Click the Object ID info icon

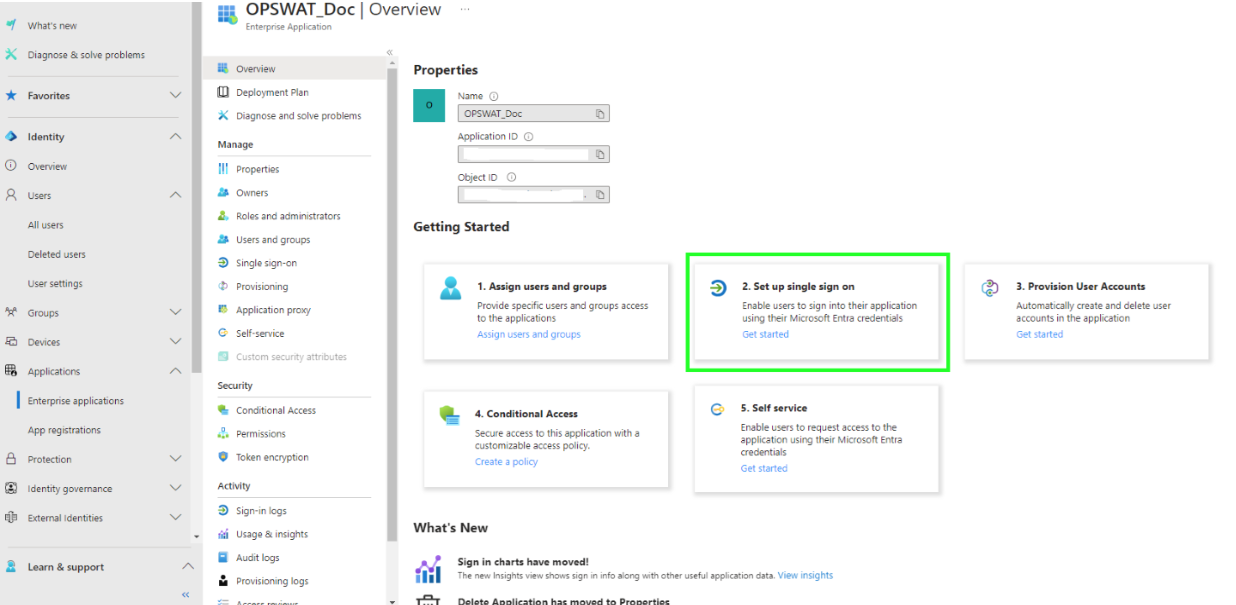(511, 177)
